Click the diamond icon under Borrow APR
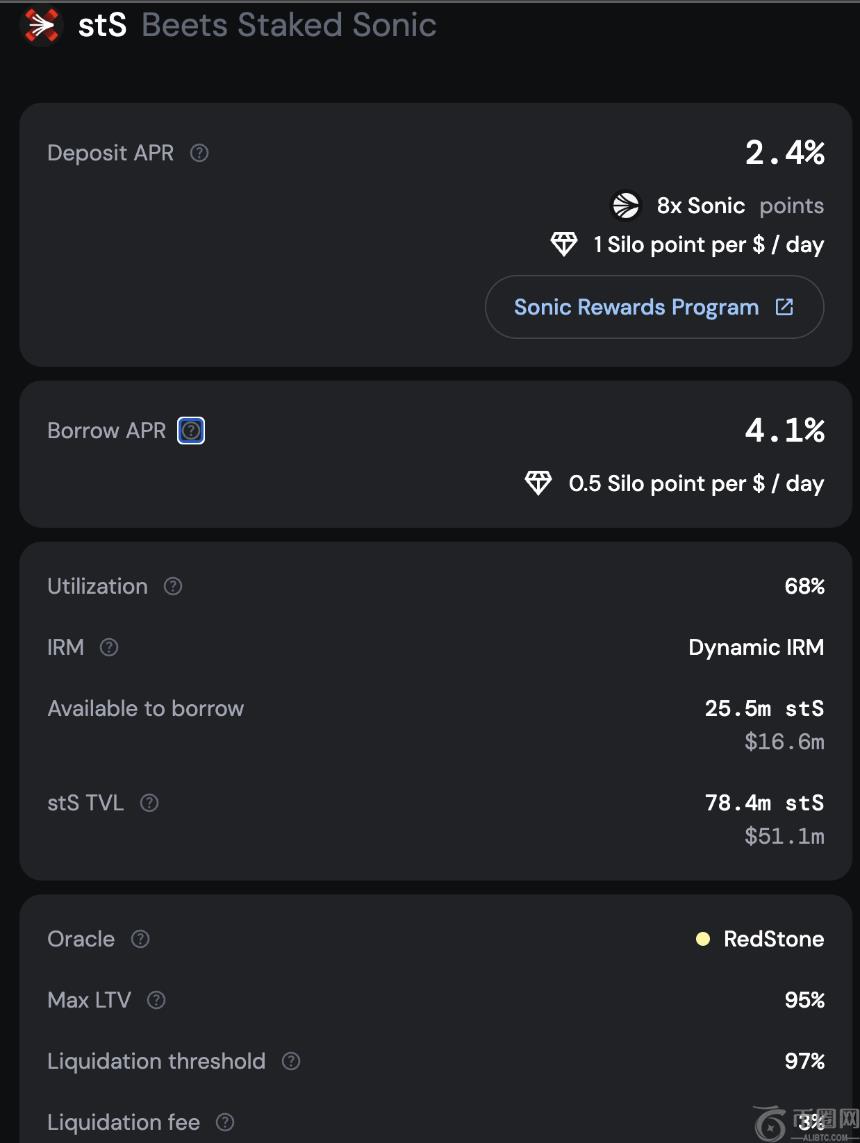 tap(538, 484)
